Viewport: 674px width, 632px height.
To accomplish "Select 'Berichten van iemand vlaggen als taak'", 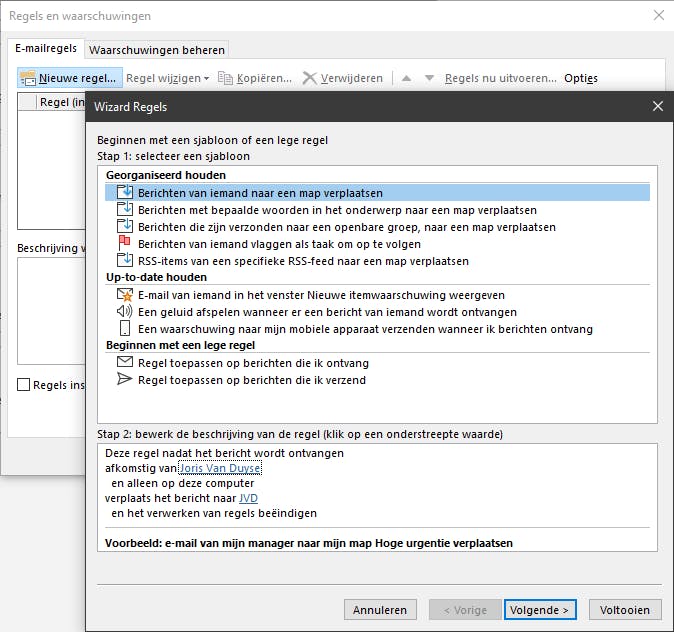I will coord(377,244).
